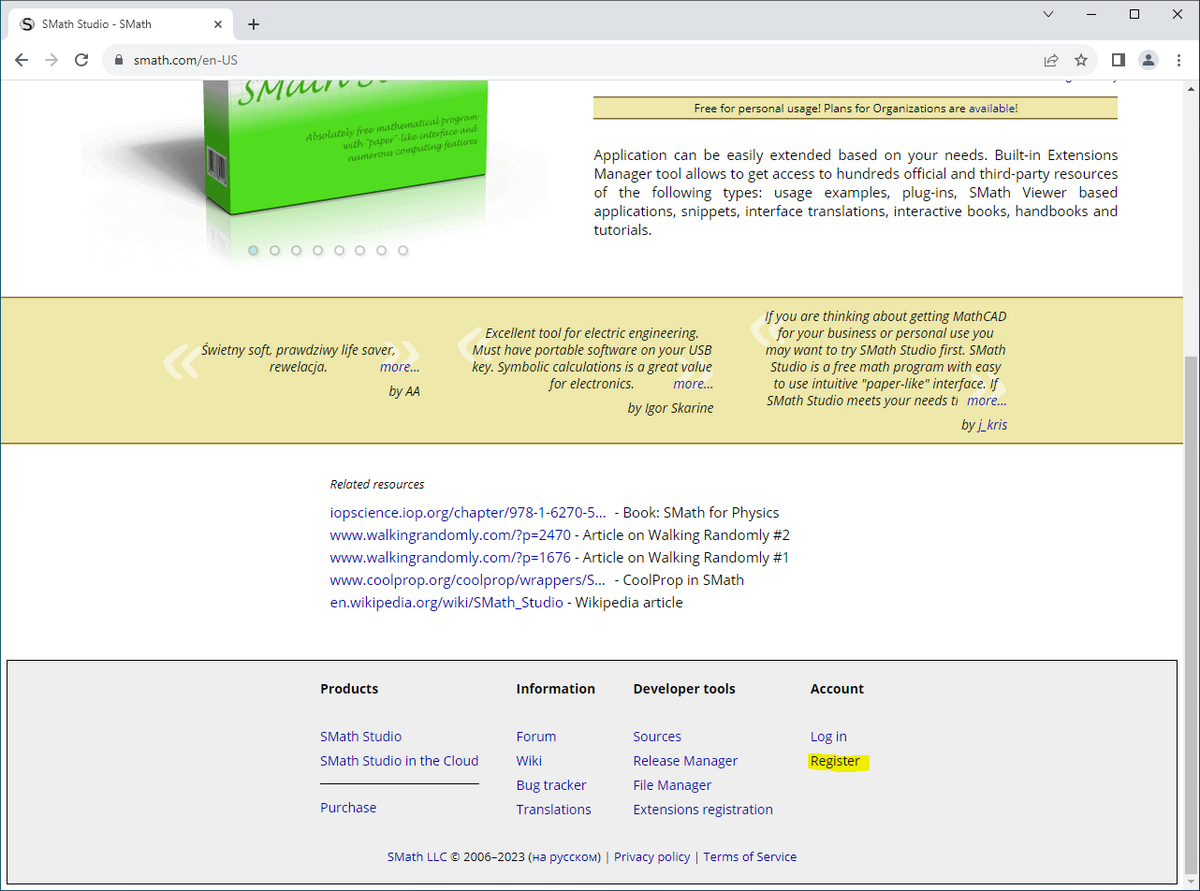Open a new browser tab
This screenshot has width=1200, height=891.
[253, 23]
